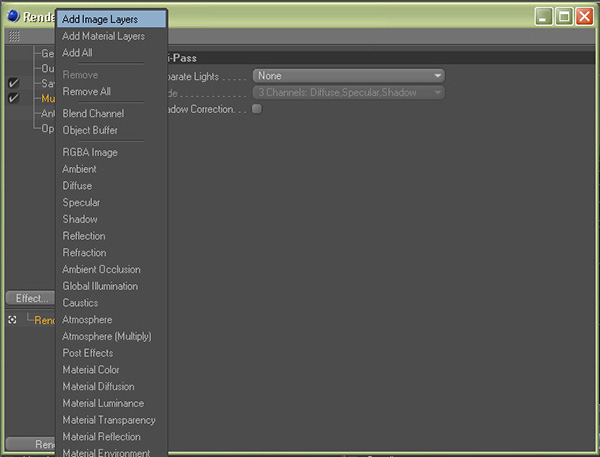Click the Effect... button
600x457 pixels.
click(31, 298)
